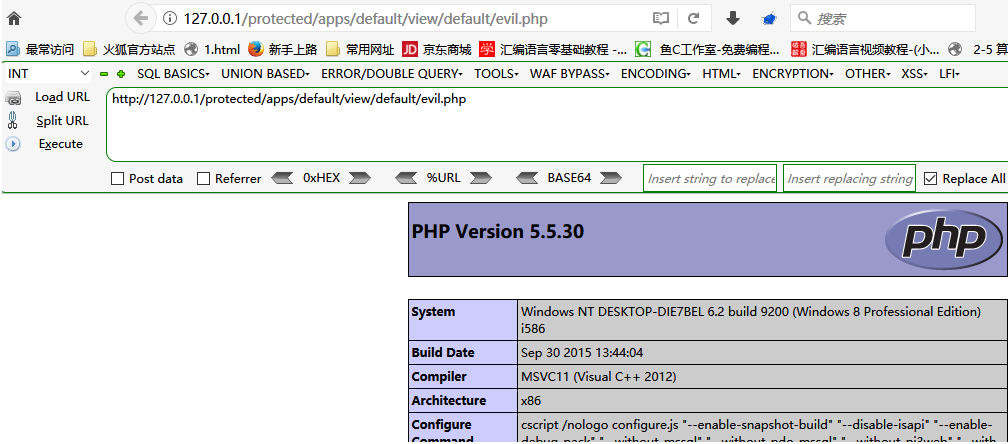Click left arrow before 0xHEX
The height and width of the screenshot is (444, 1008).
click(x=282, y=178)
